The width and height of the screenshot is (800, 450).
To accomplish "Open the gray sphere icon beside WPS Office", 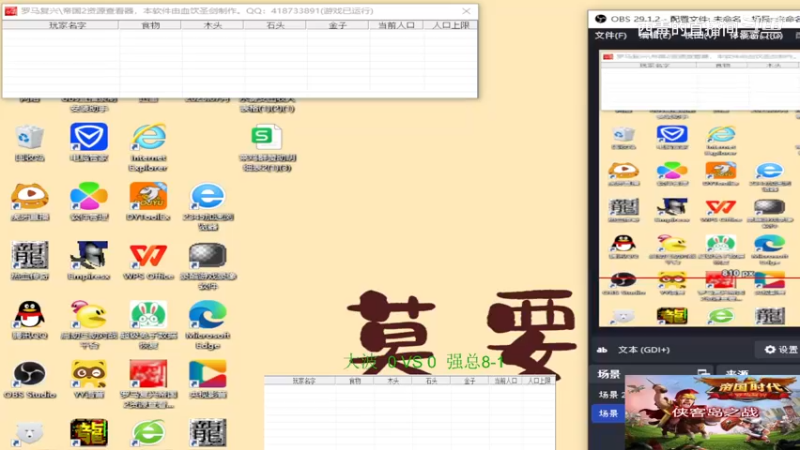I will pyautogui.click(x=208, y=256).
